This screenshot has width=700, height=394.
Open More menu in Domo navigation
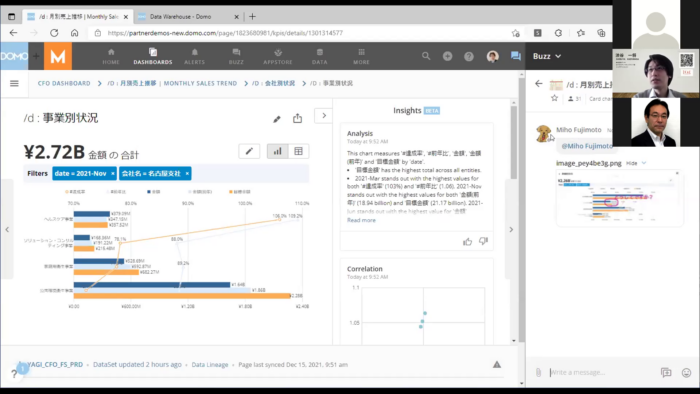pos(361,57)
